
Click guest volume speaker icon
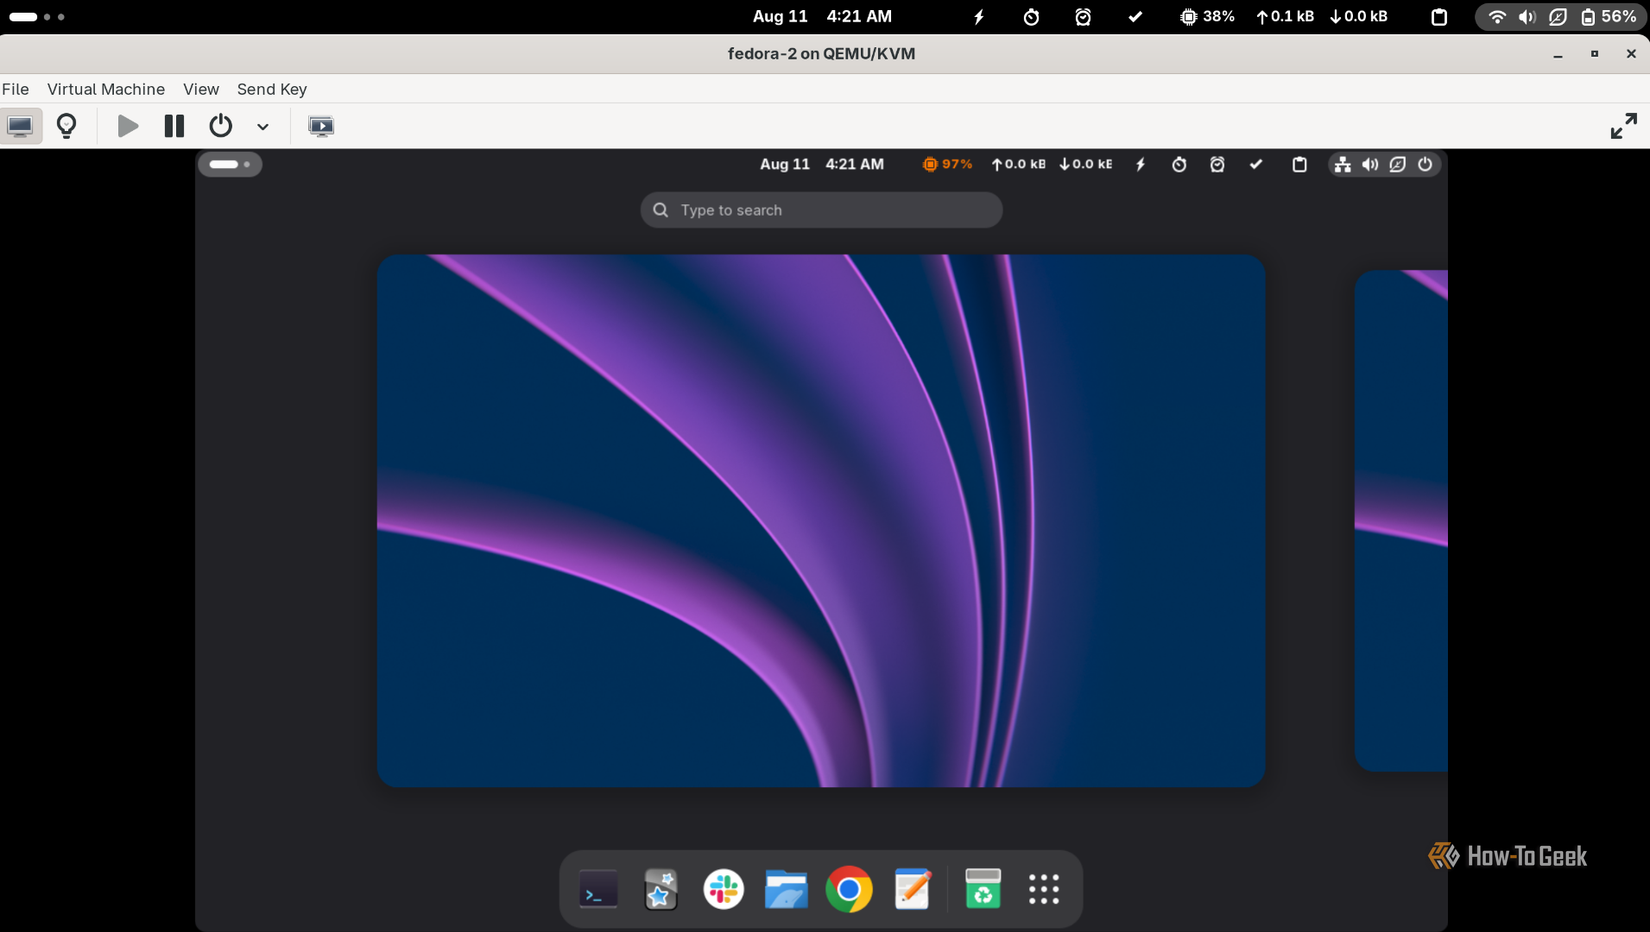pos(1370,164)
